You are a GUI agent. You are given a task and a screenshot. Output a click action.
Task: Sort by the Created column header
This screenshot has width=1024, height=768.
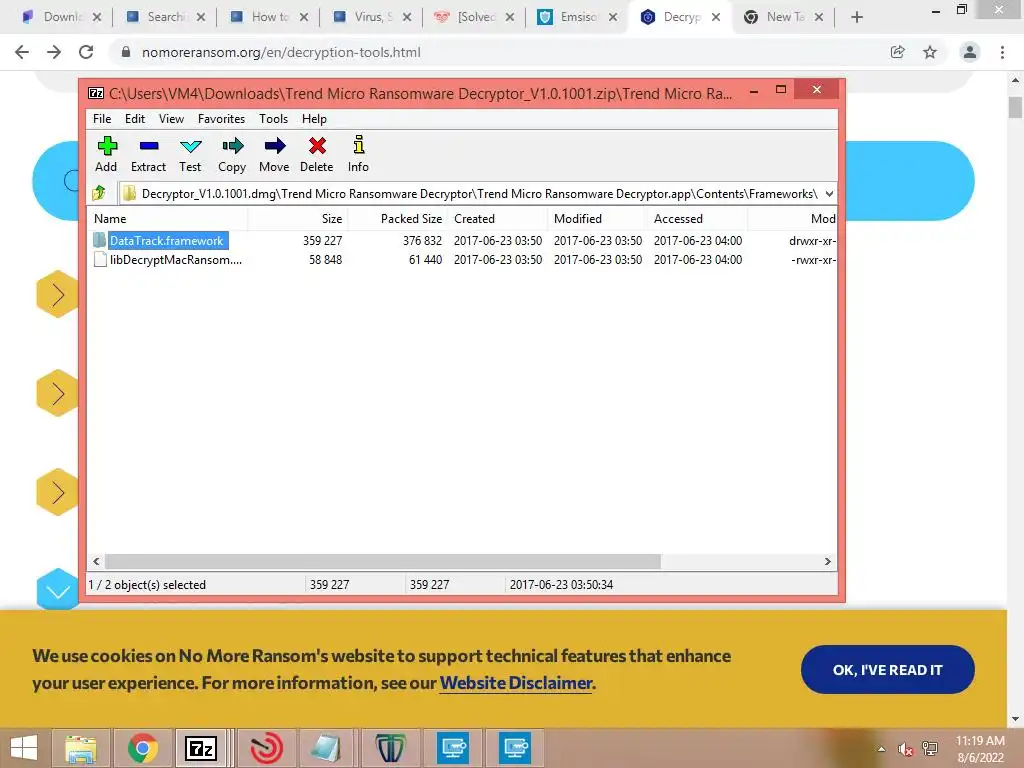tap(498, 219)
